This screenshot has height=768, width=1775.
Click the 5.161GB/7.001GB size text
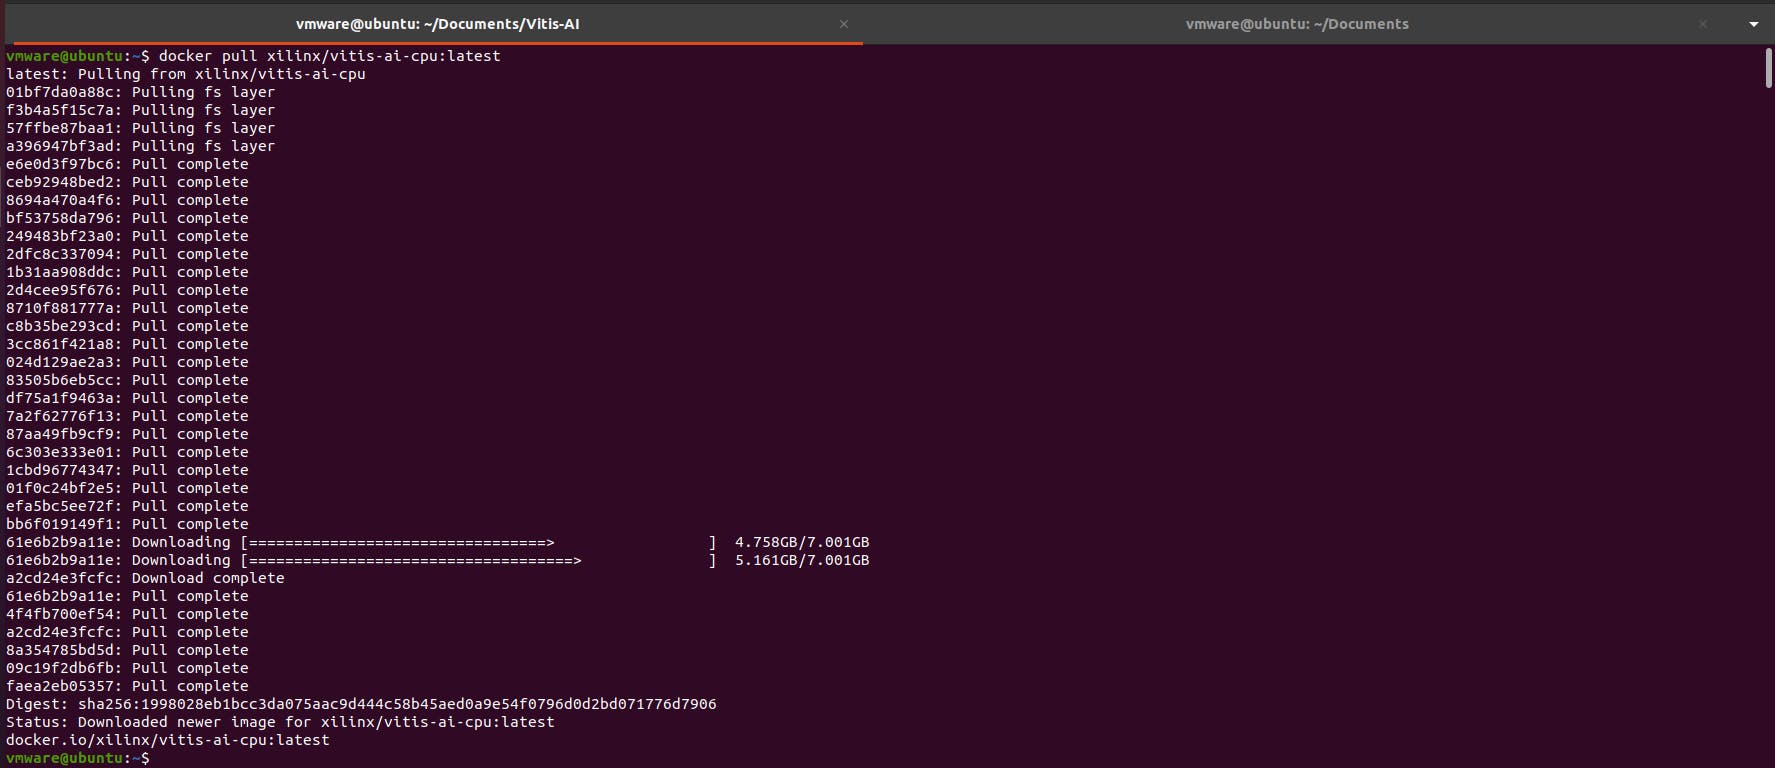802,560
